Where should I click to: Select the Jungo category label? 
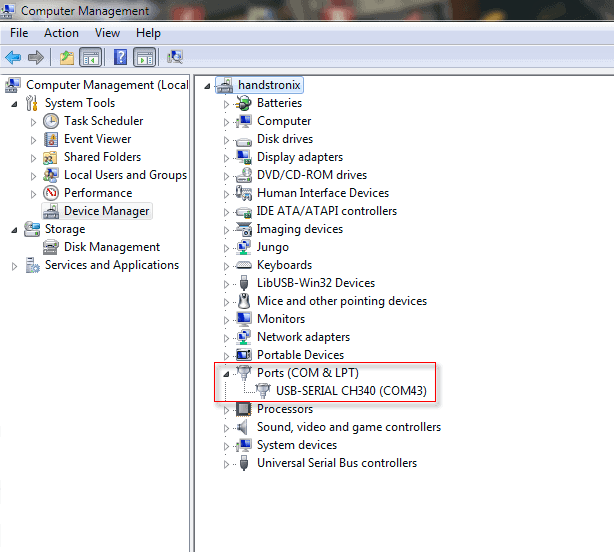click(273, 247)
